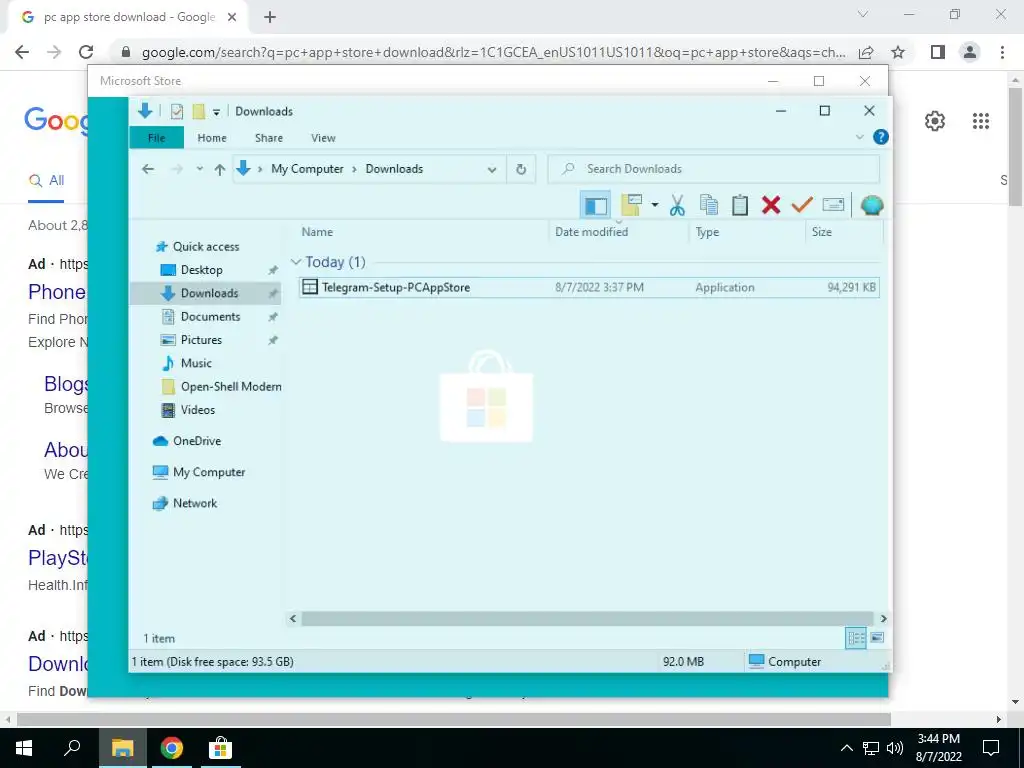Click the Chrome share page icon
The height and width of the screenshot is (768, 1024).
(x=866, y=52)
